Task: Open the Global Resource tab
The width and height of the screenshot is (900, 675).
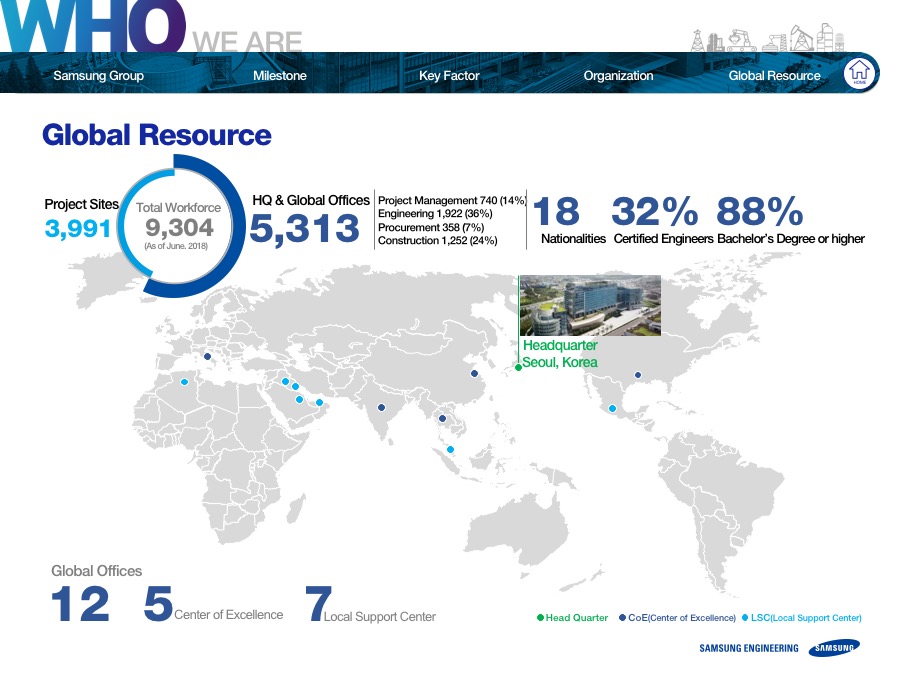Action: pyautogui.click(x=774, y=76)
